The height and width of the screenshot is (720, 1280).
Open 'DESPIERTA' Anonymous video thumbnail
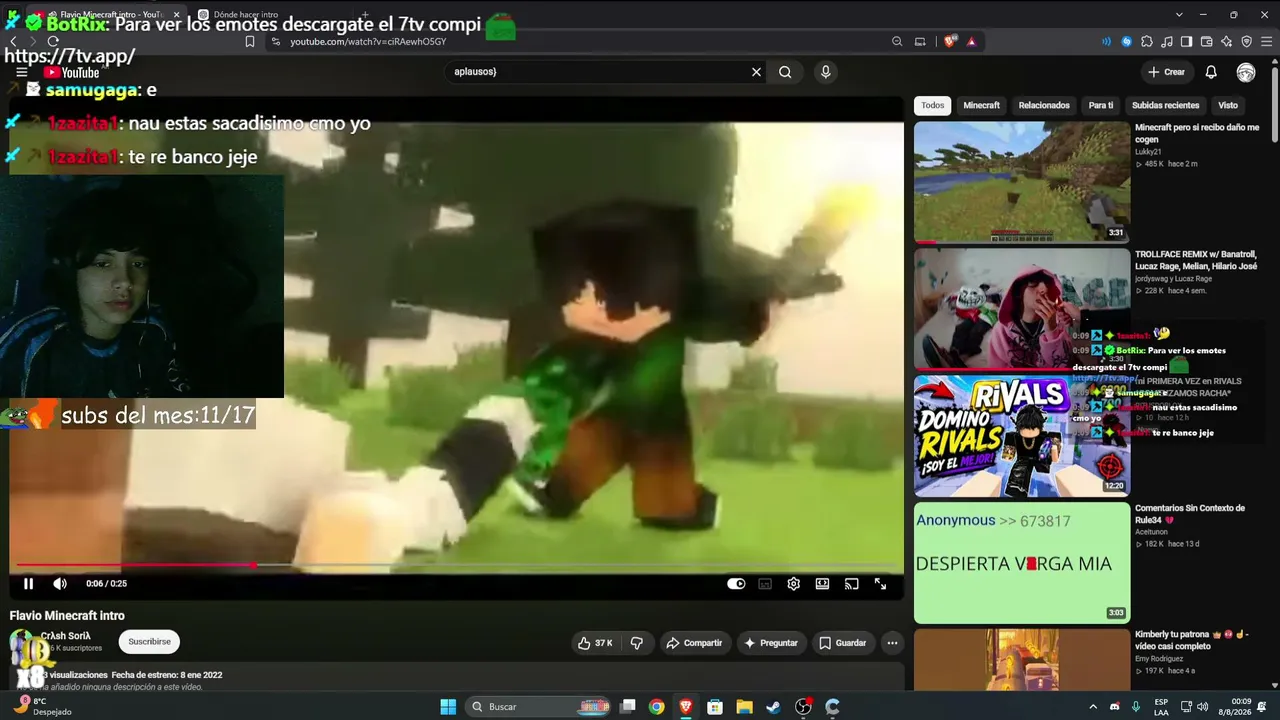(x=1022, y=563)
